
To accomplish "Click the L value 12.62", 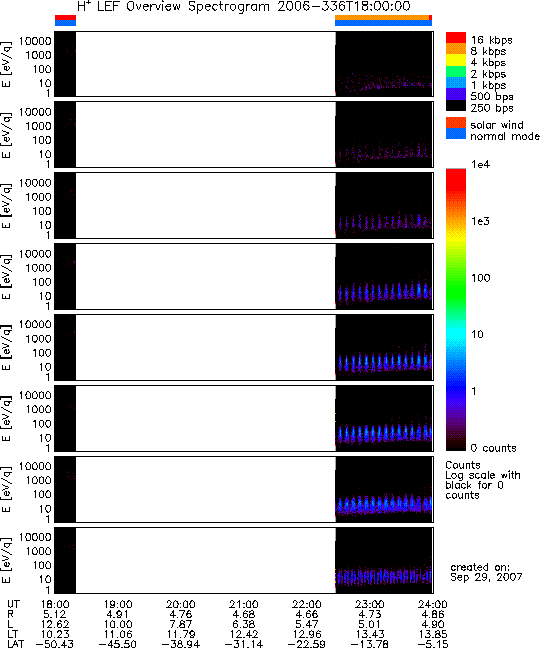I will (55, 624).
